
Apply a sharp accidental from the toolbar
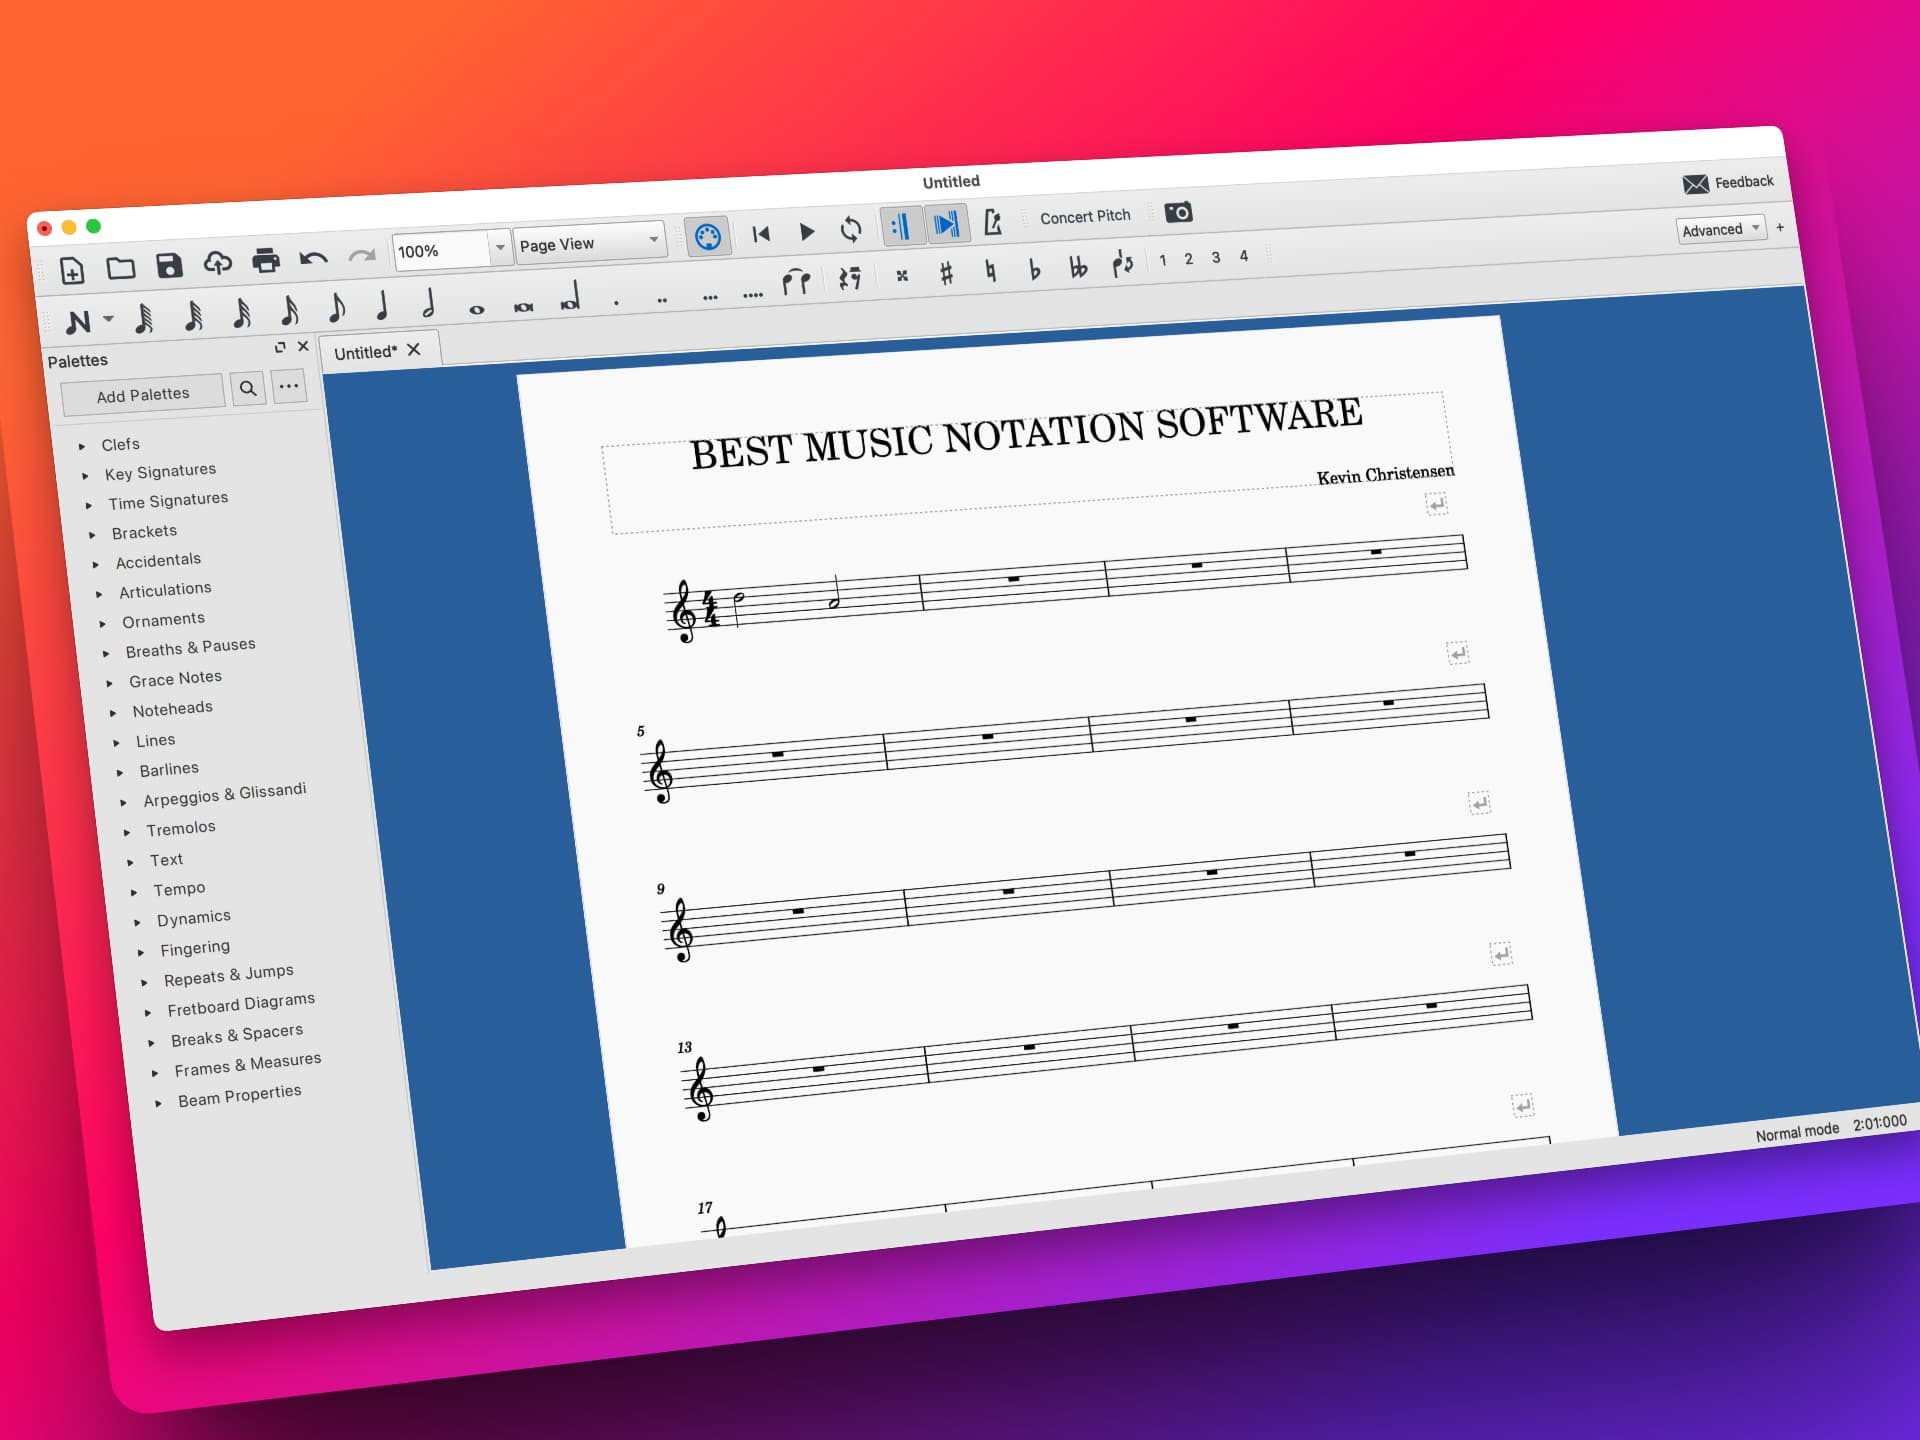pyautogui.click(x=945, y=272)
